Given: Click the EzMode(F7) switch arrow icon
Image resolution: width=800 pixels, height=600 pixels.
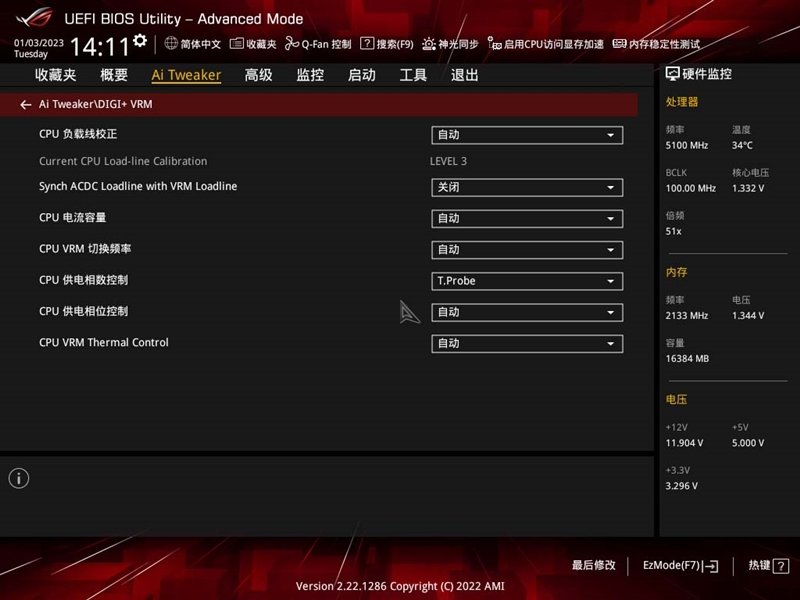Looking at the screenshot, I should click(711, 566).
